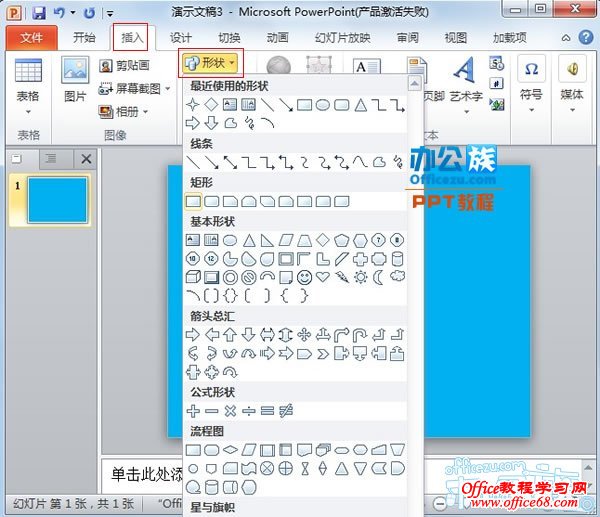Switch to the 开始 tab

click(x=84, y=38)
